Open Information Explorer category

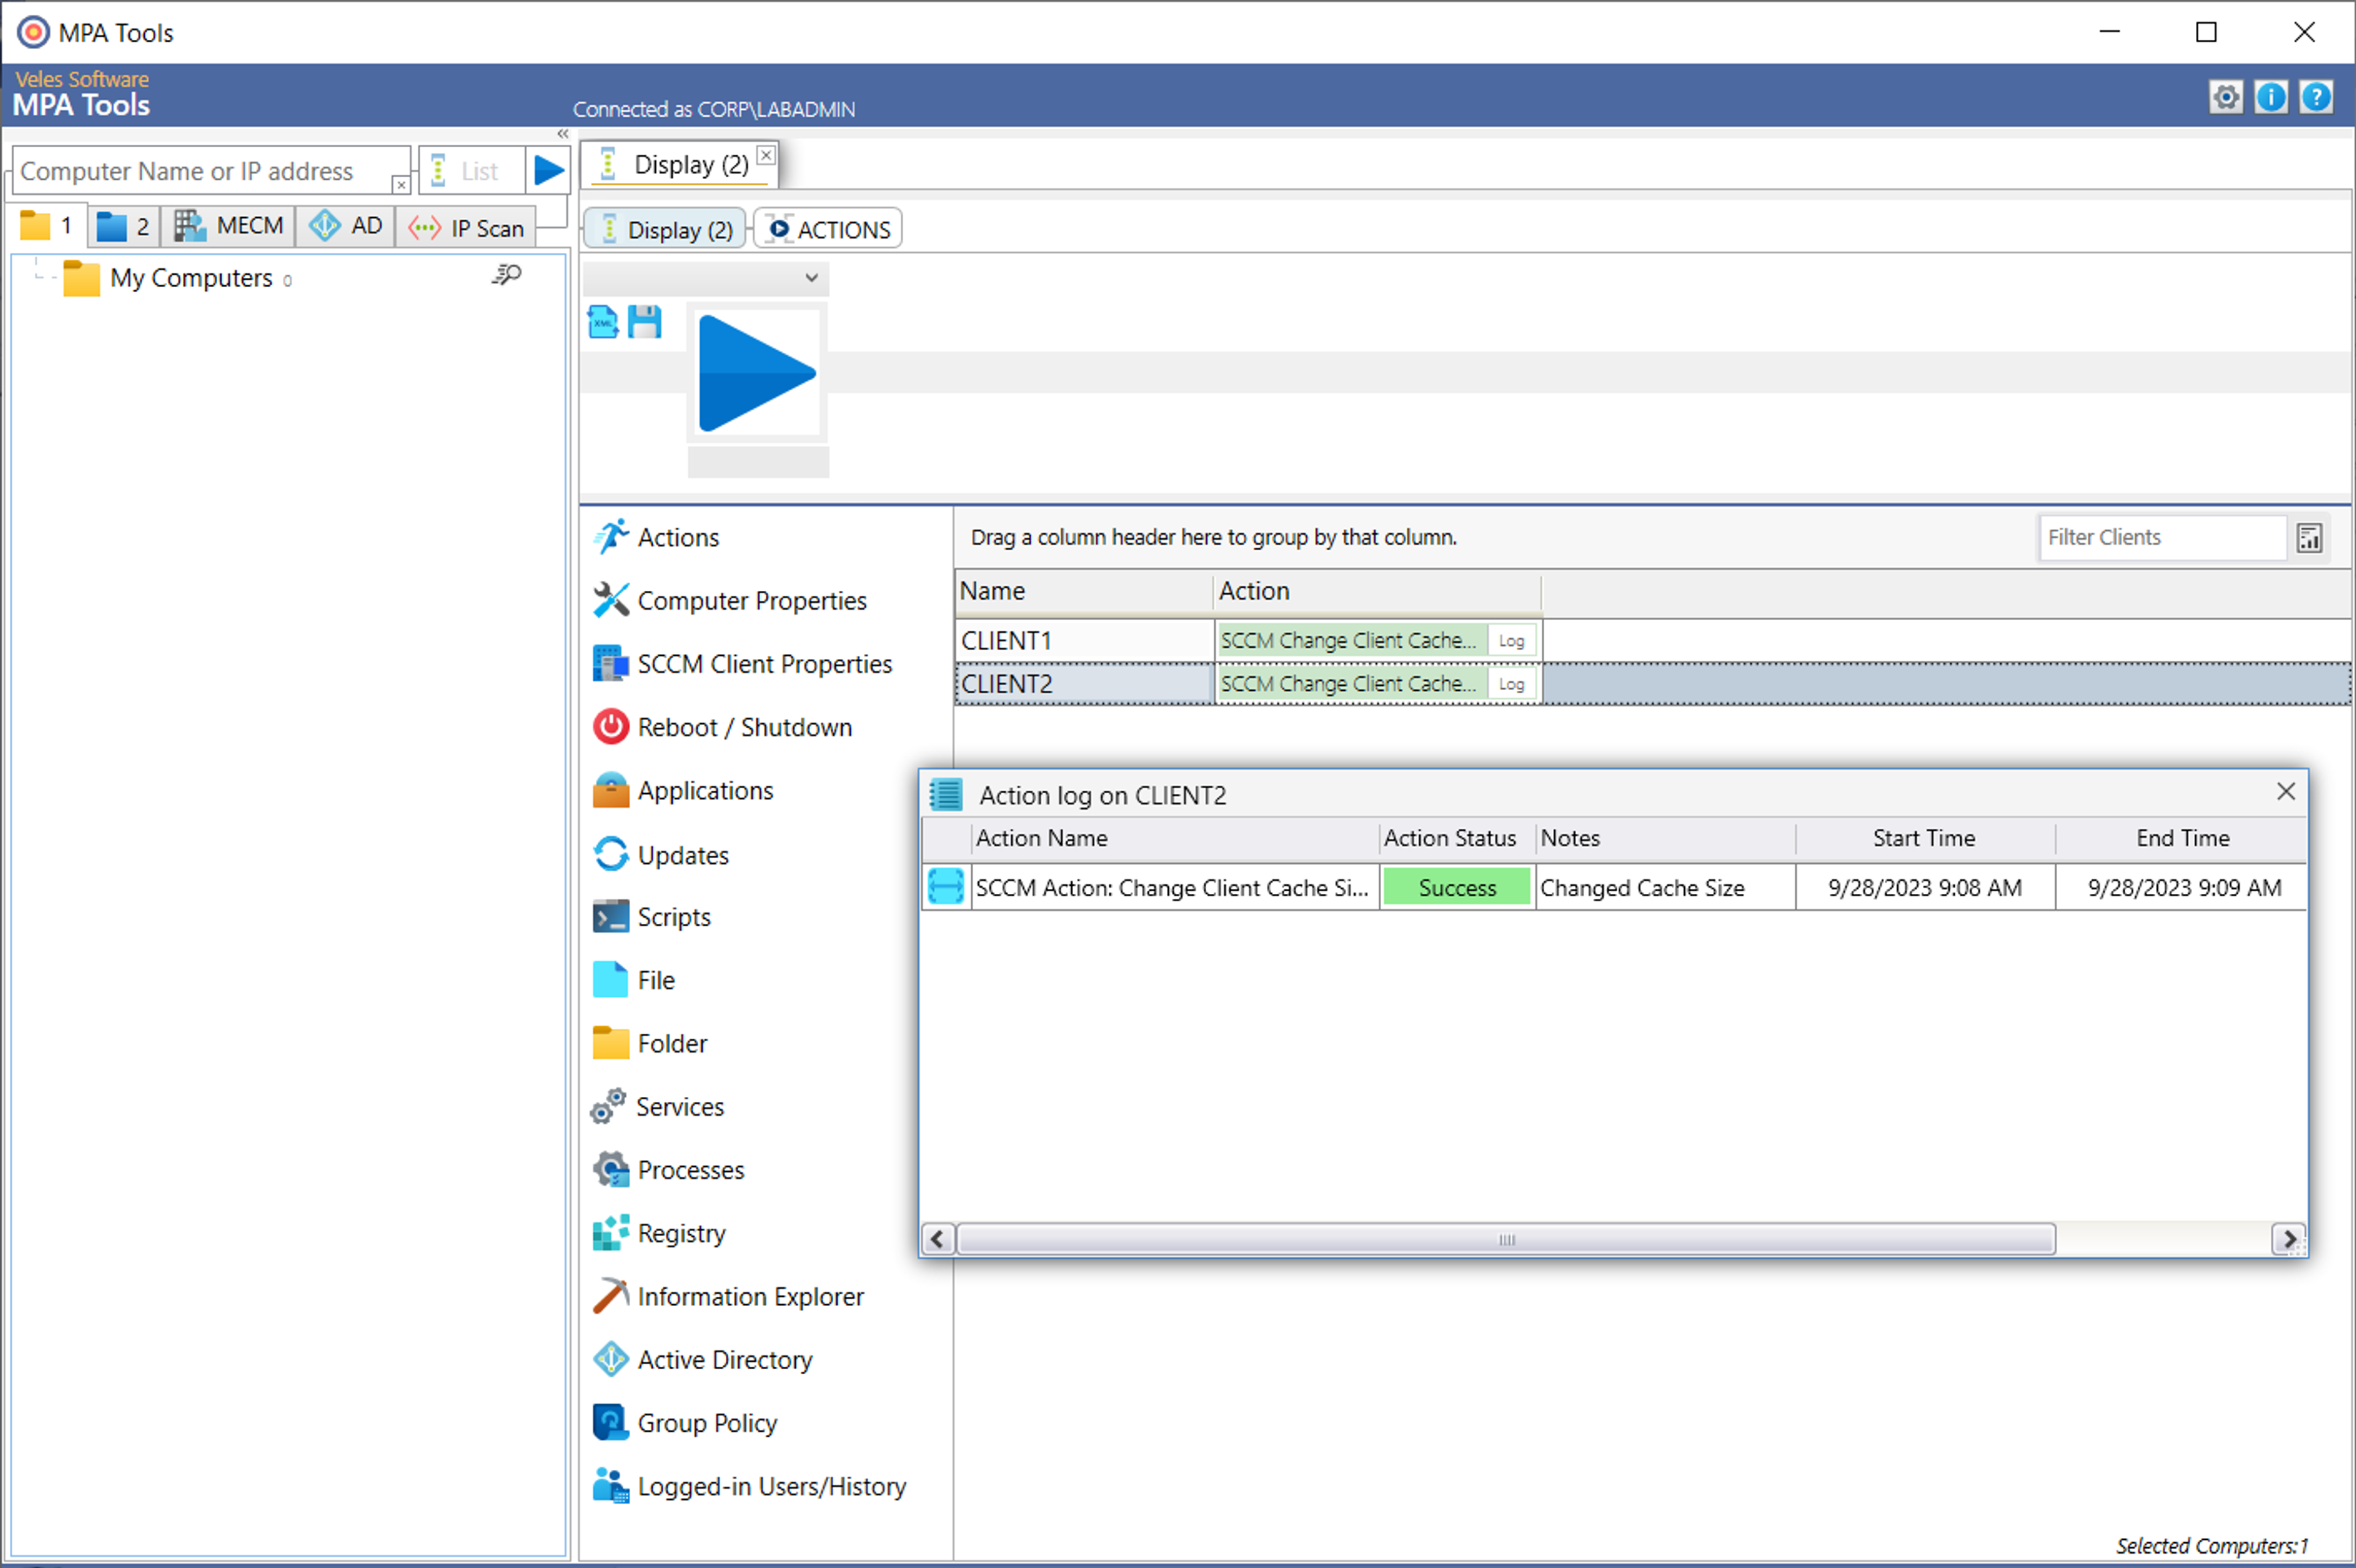(728, 1297)
